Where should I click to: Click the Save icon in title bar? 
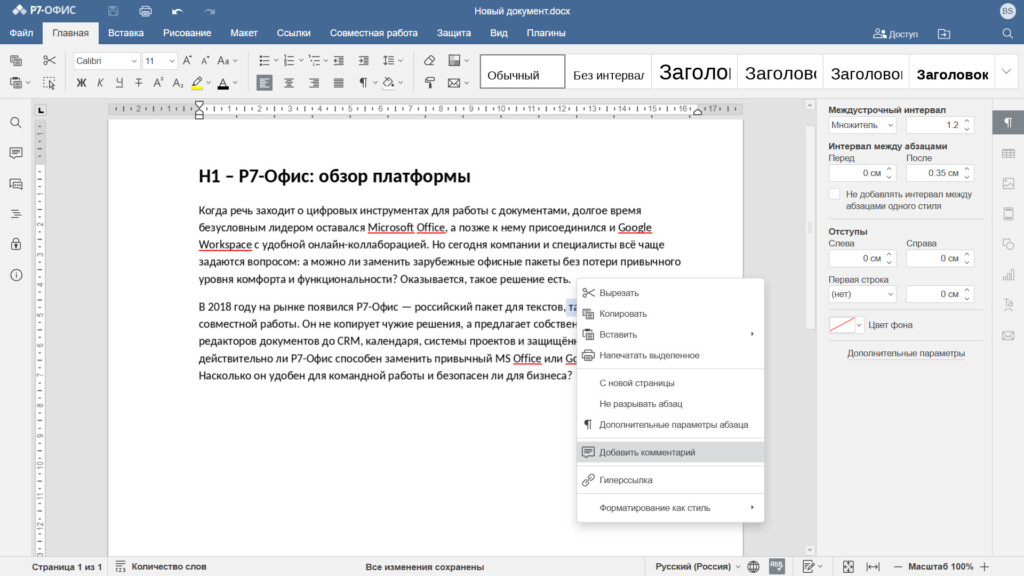coord(113,11)
